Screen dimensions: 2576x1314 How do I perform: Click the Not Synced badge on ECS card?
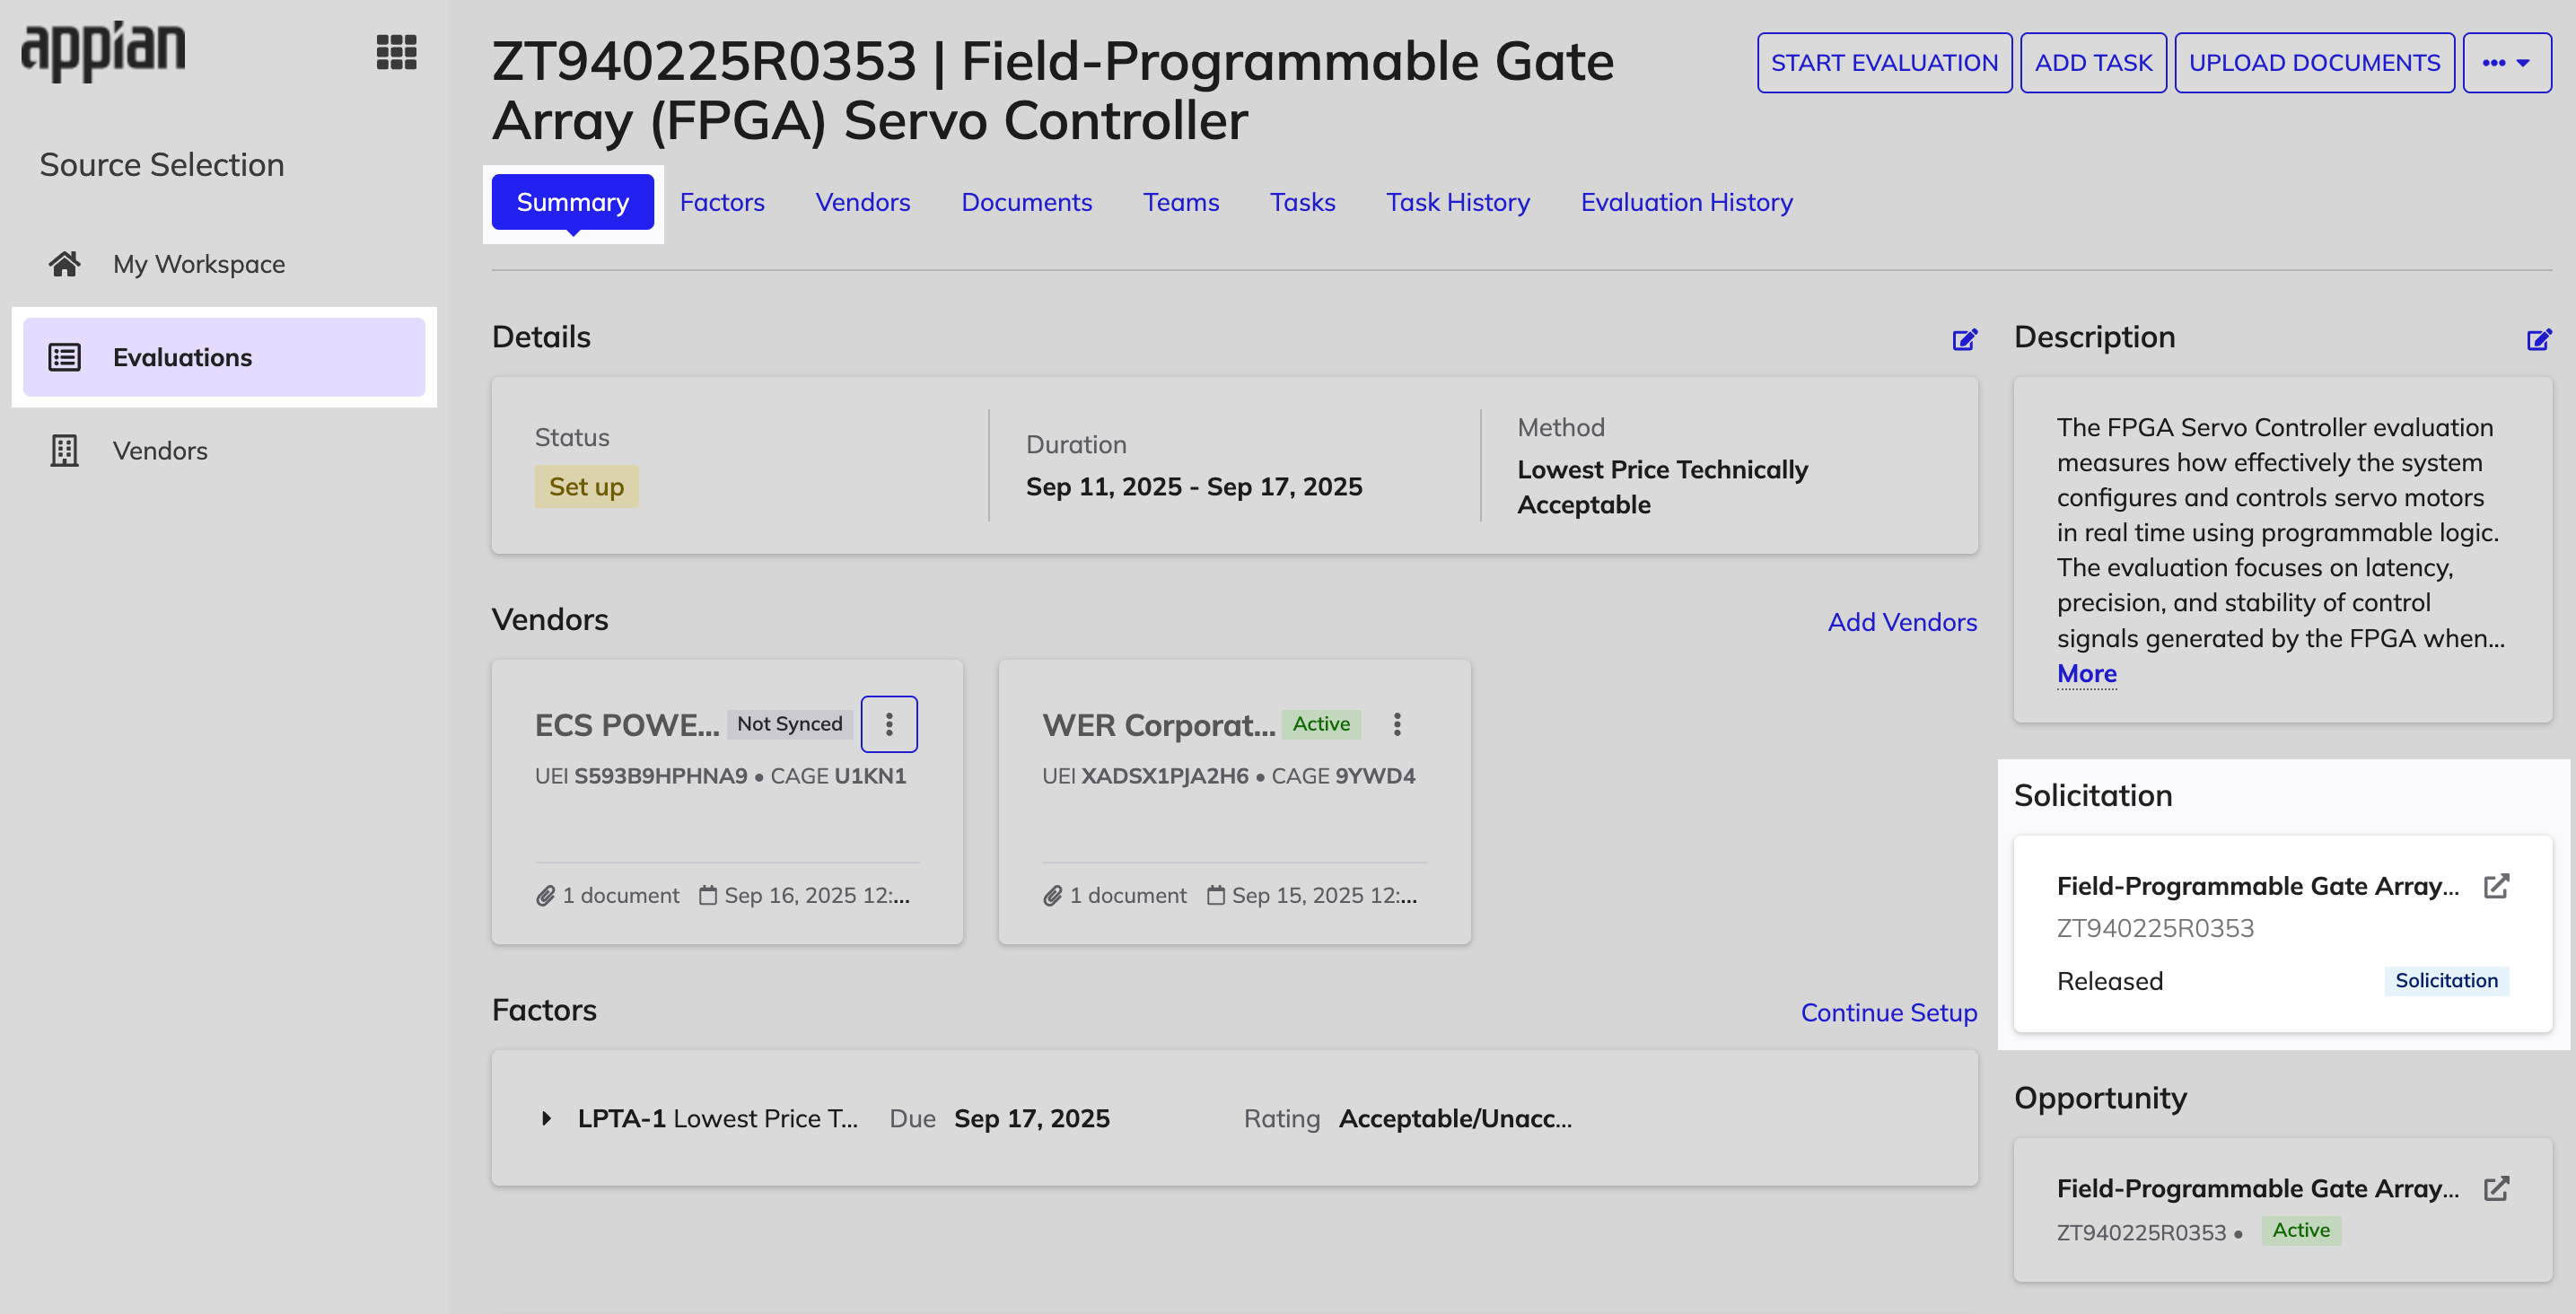click(789, 724)
